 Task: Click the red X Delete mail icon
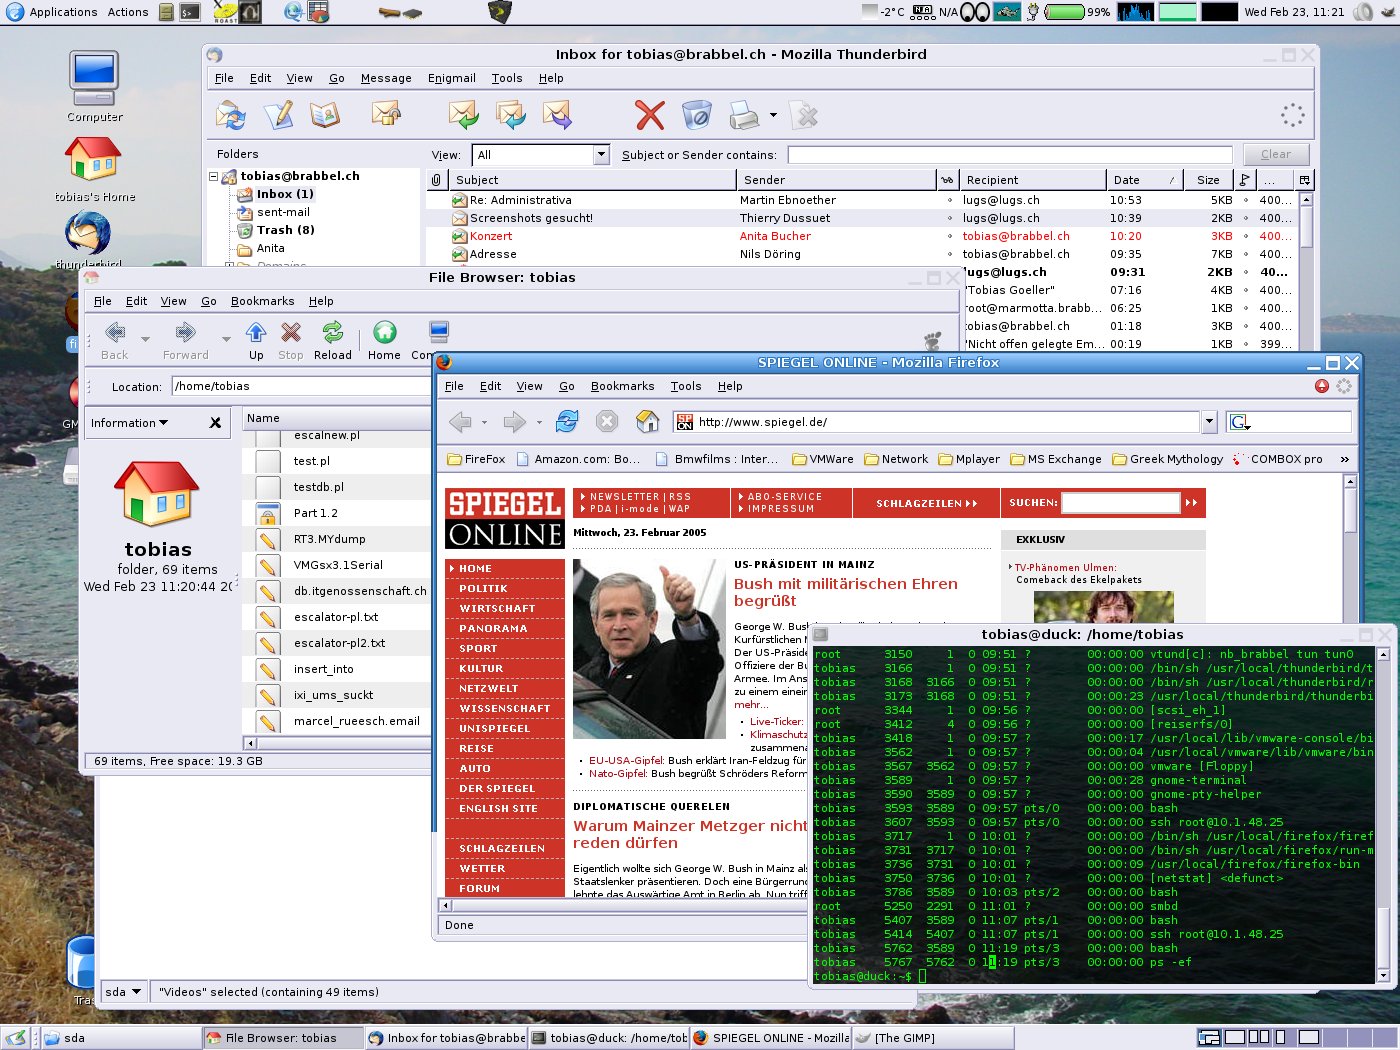649,116
